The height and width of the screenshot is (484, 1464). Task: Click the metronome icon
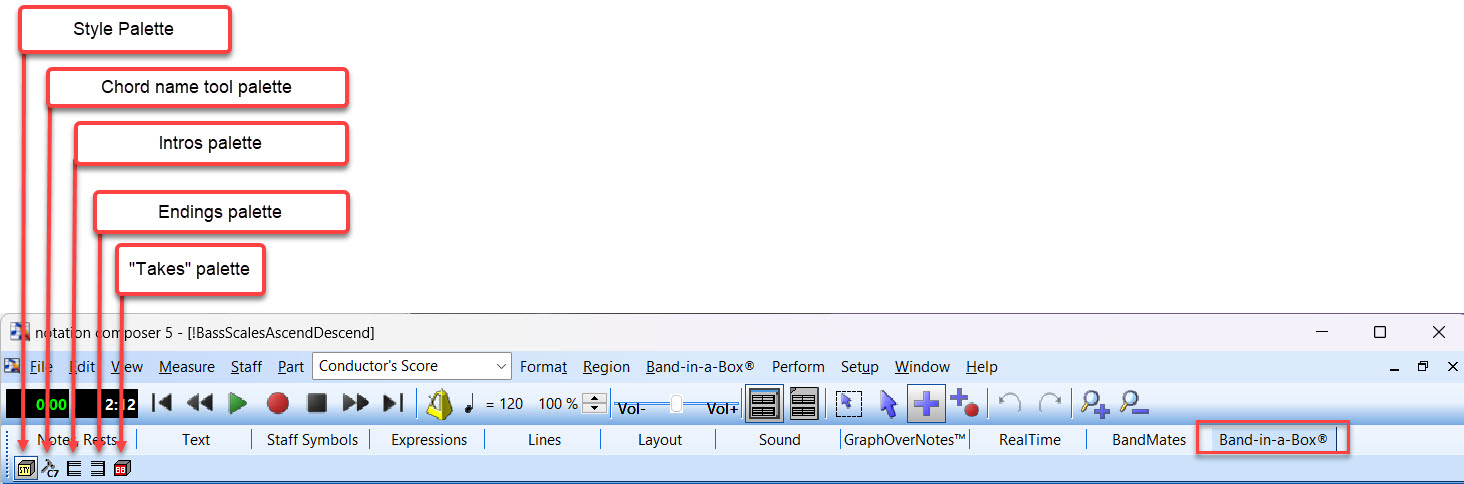pyautogui.click(x=439, y=403)
